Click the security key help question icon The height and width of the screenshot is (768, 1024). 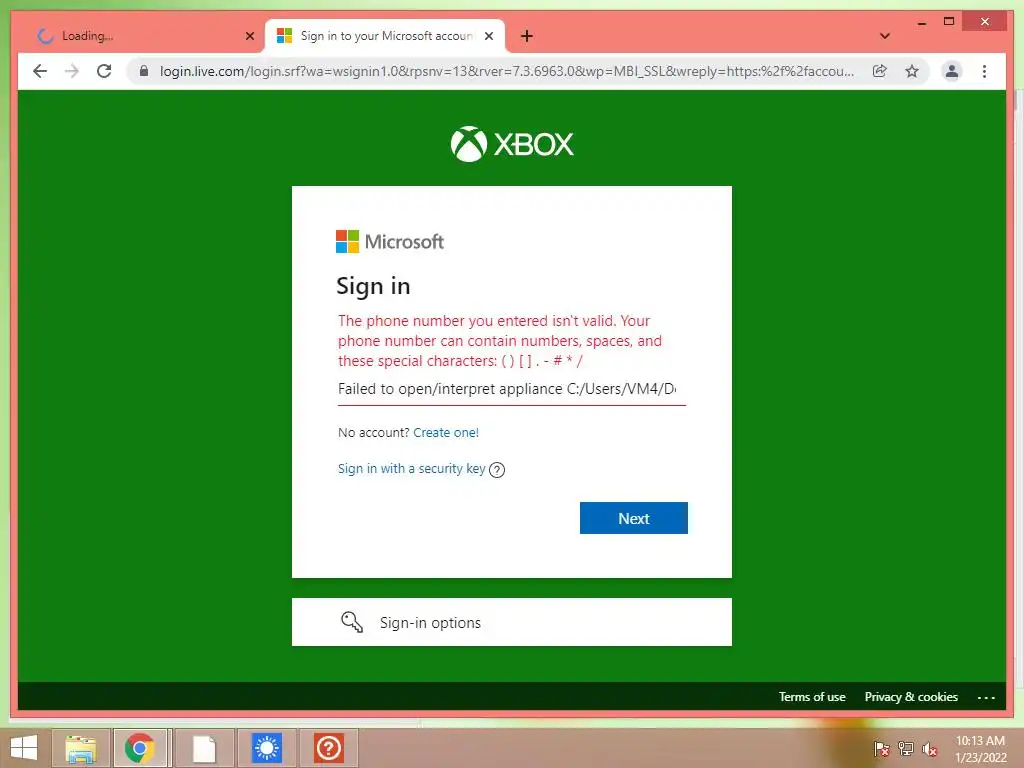497,470
